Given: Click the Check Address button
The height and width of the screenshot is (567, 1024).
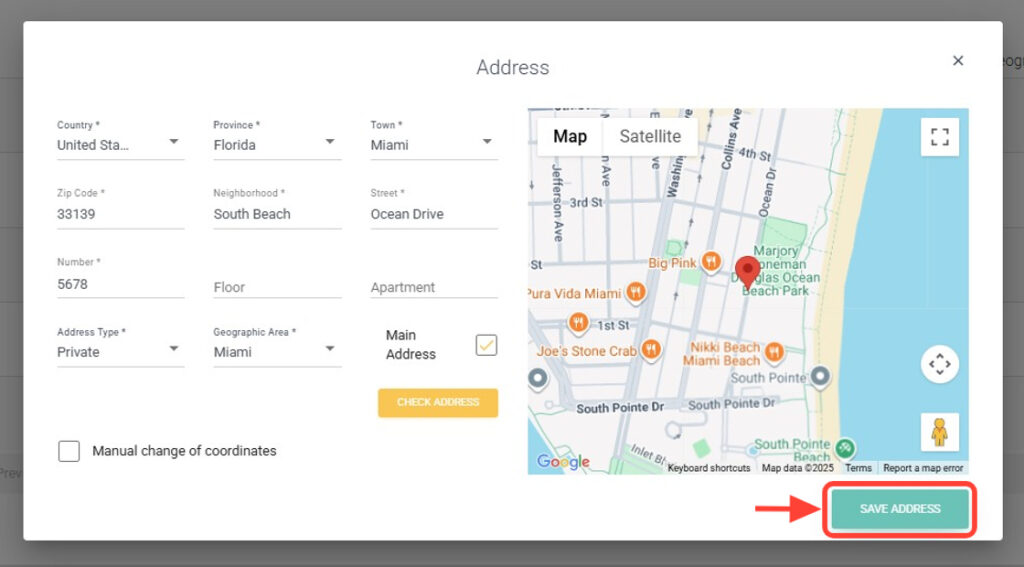Looking at the screenshot, I should point(438,402).
